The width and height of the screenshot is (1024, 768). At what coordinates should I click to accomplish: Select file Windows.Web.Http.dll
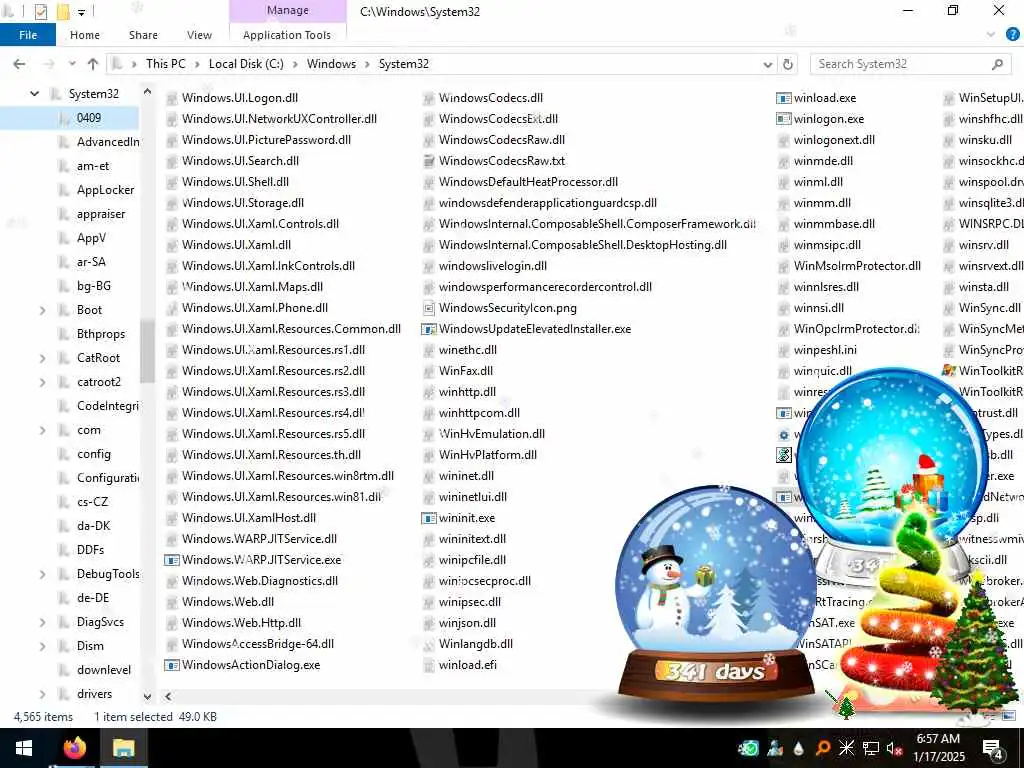pos(241,623)
